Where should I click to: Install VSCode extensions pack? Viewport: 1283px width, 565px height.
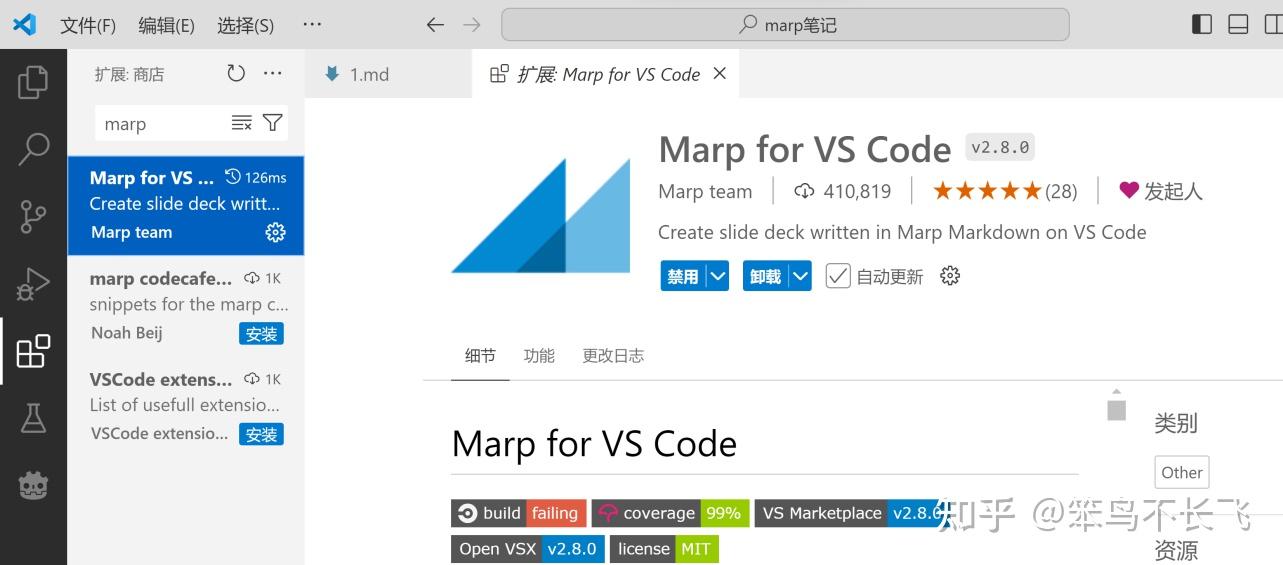(262, 434)
